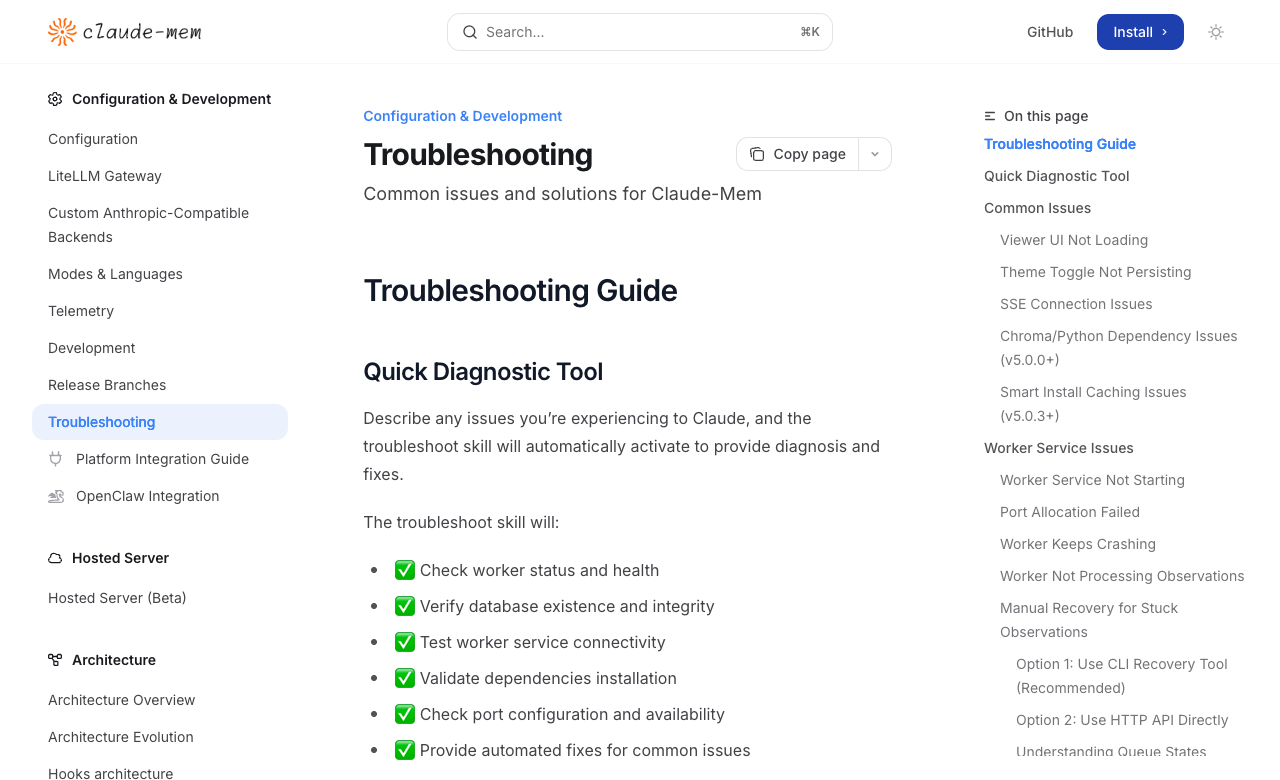The image size is (1280, 780).
Task: Jump to Port Allocation Failed
Action: pos(1070,512)
